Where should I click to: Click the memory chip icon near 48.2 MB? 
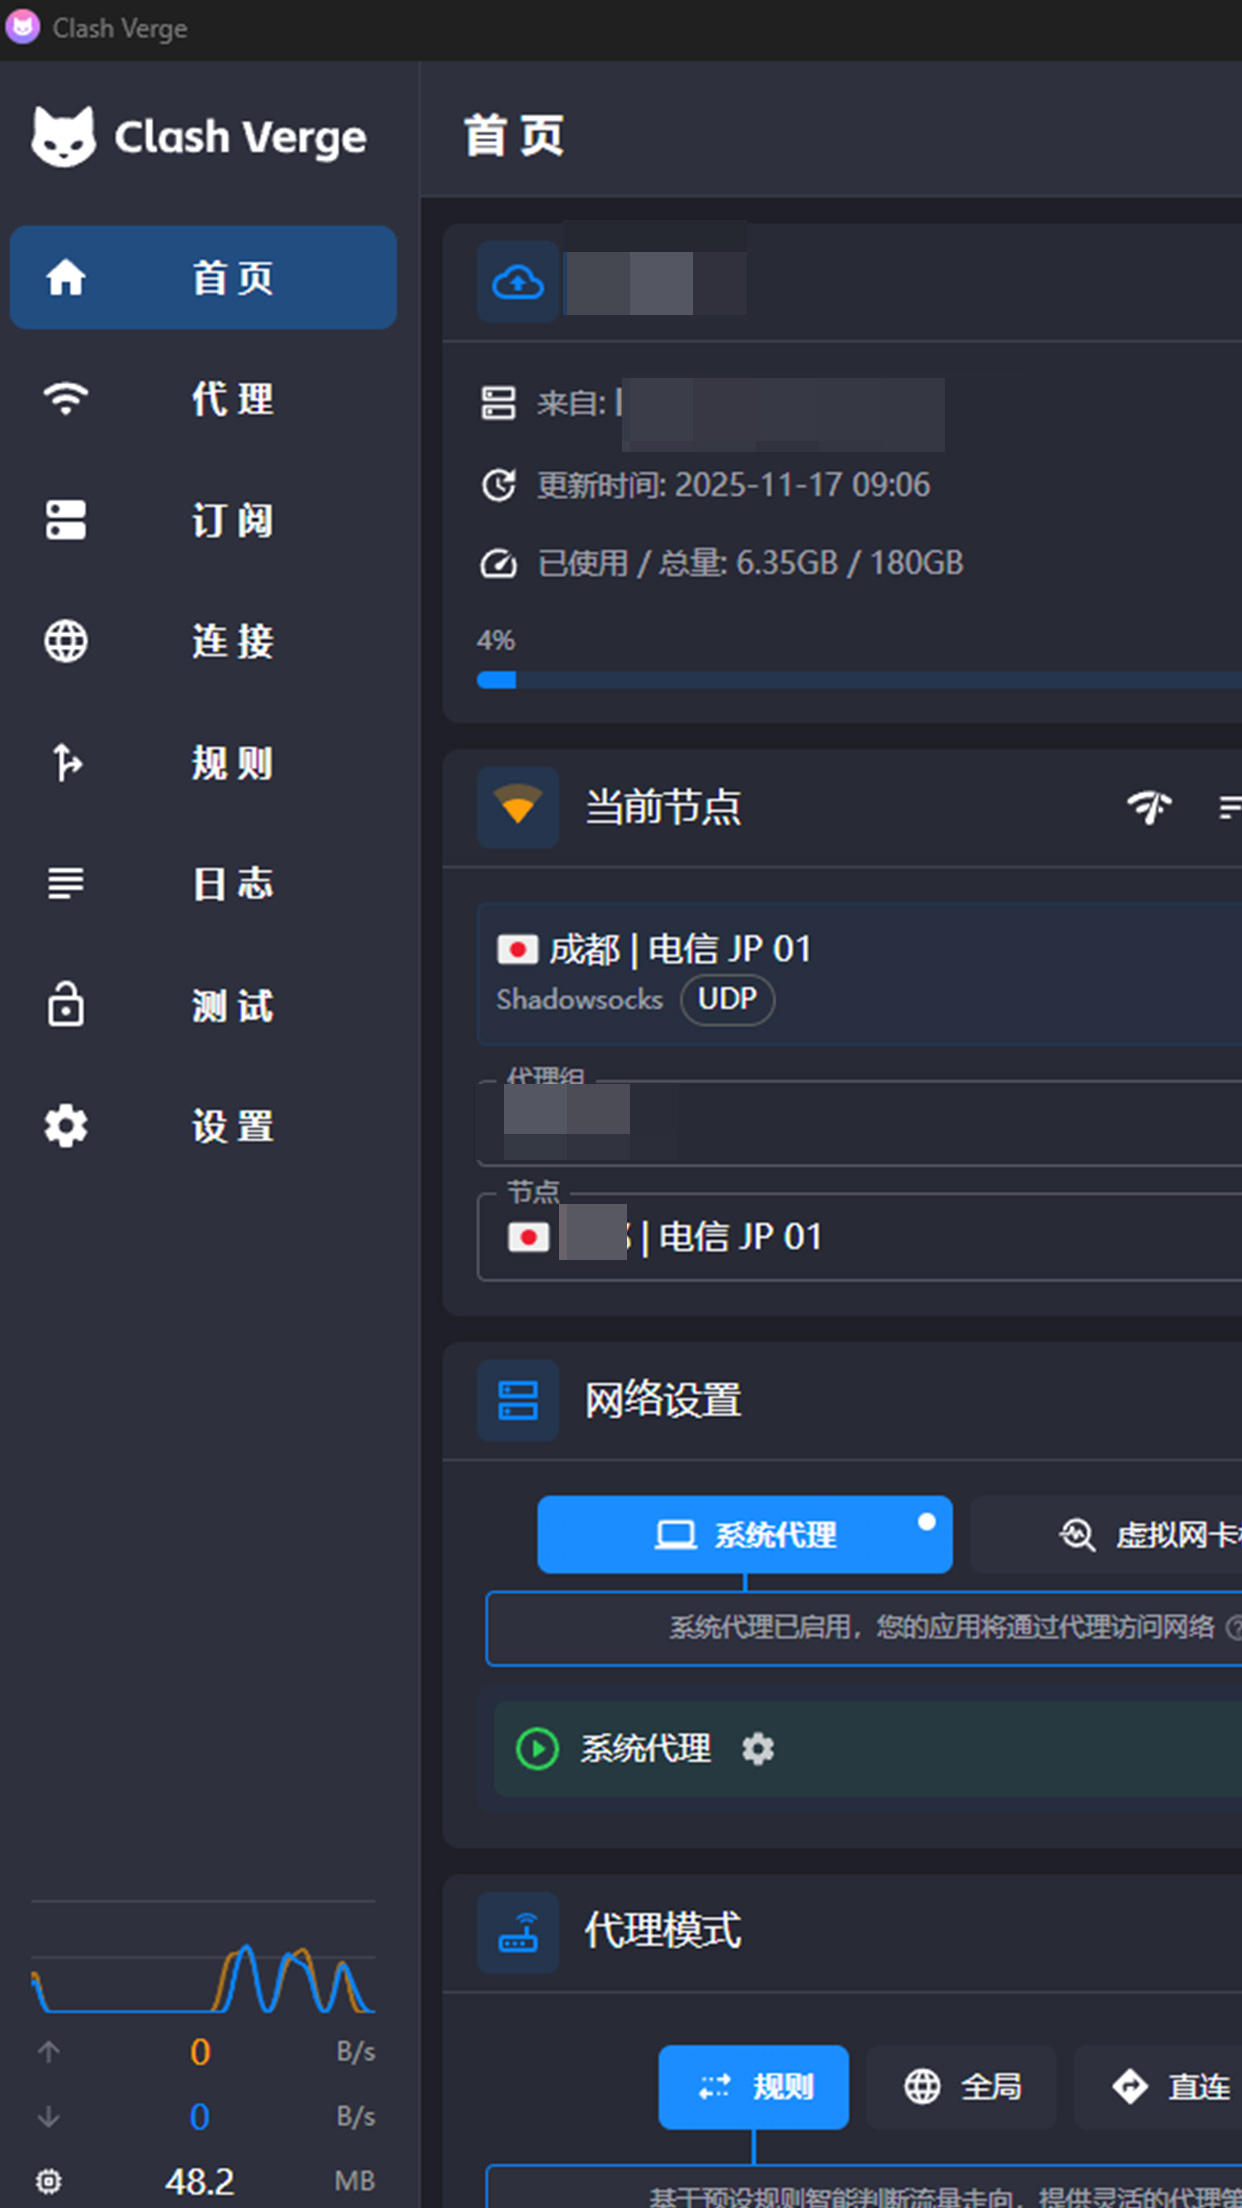(x=48, y=2181)
